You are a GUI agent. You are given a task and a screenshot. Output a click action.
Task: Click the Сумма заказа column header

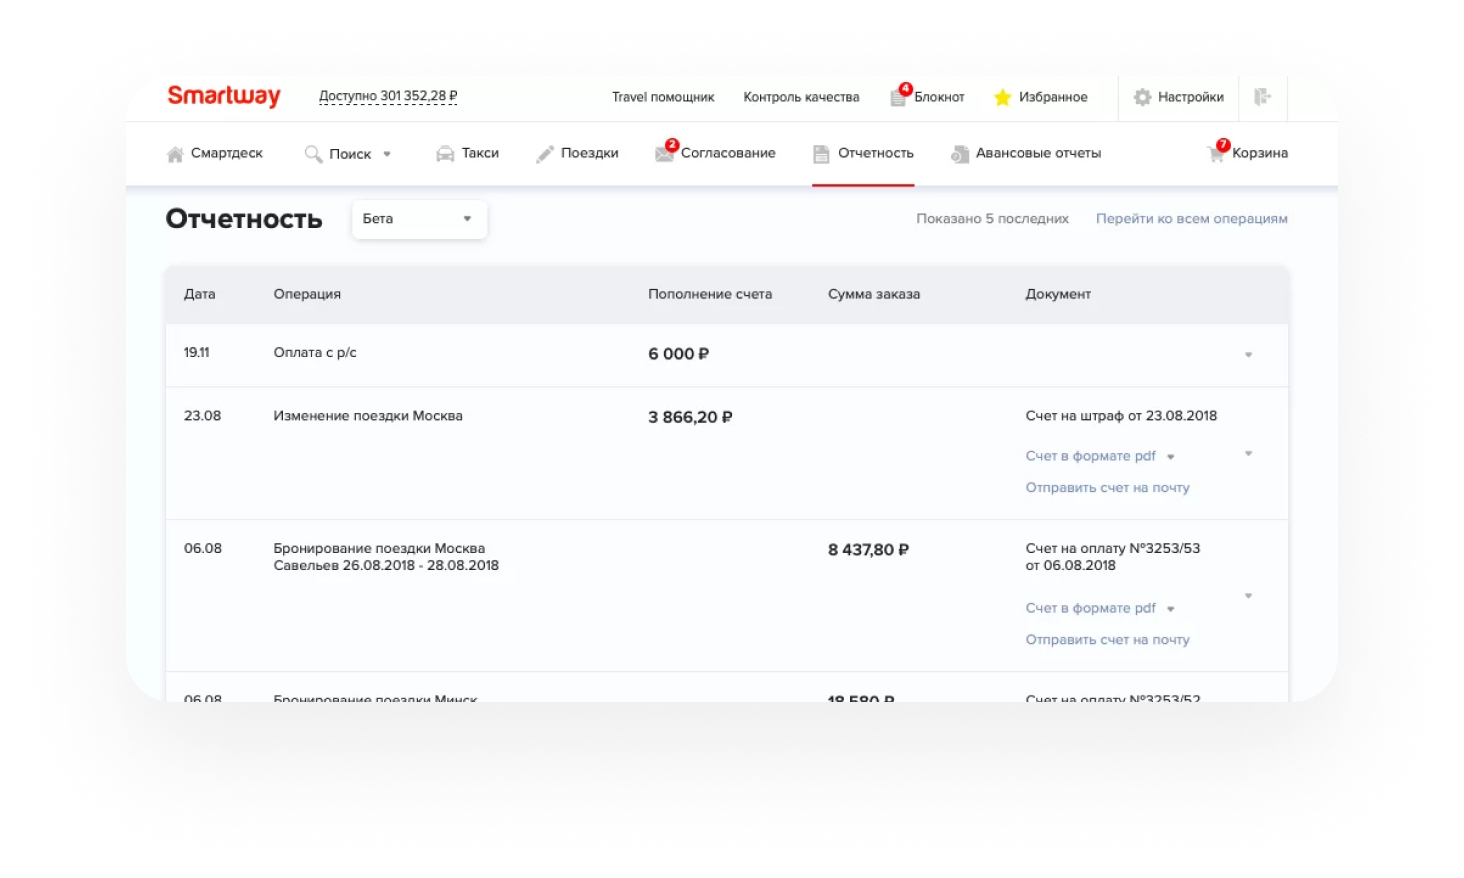point(874,294)
